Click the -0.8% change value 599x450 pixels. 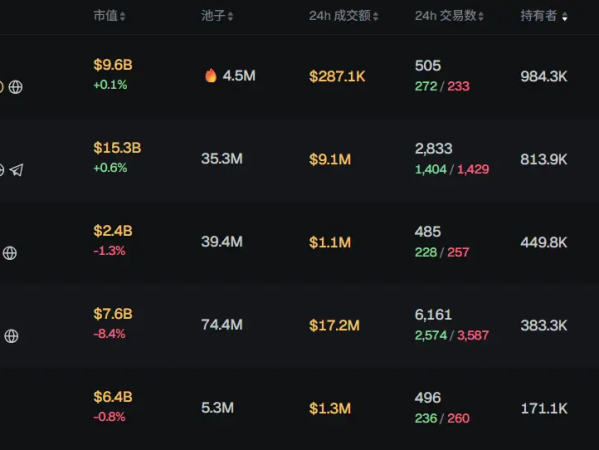pyautogui.click(x=110, y=417)
